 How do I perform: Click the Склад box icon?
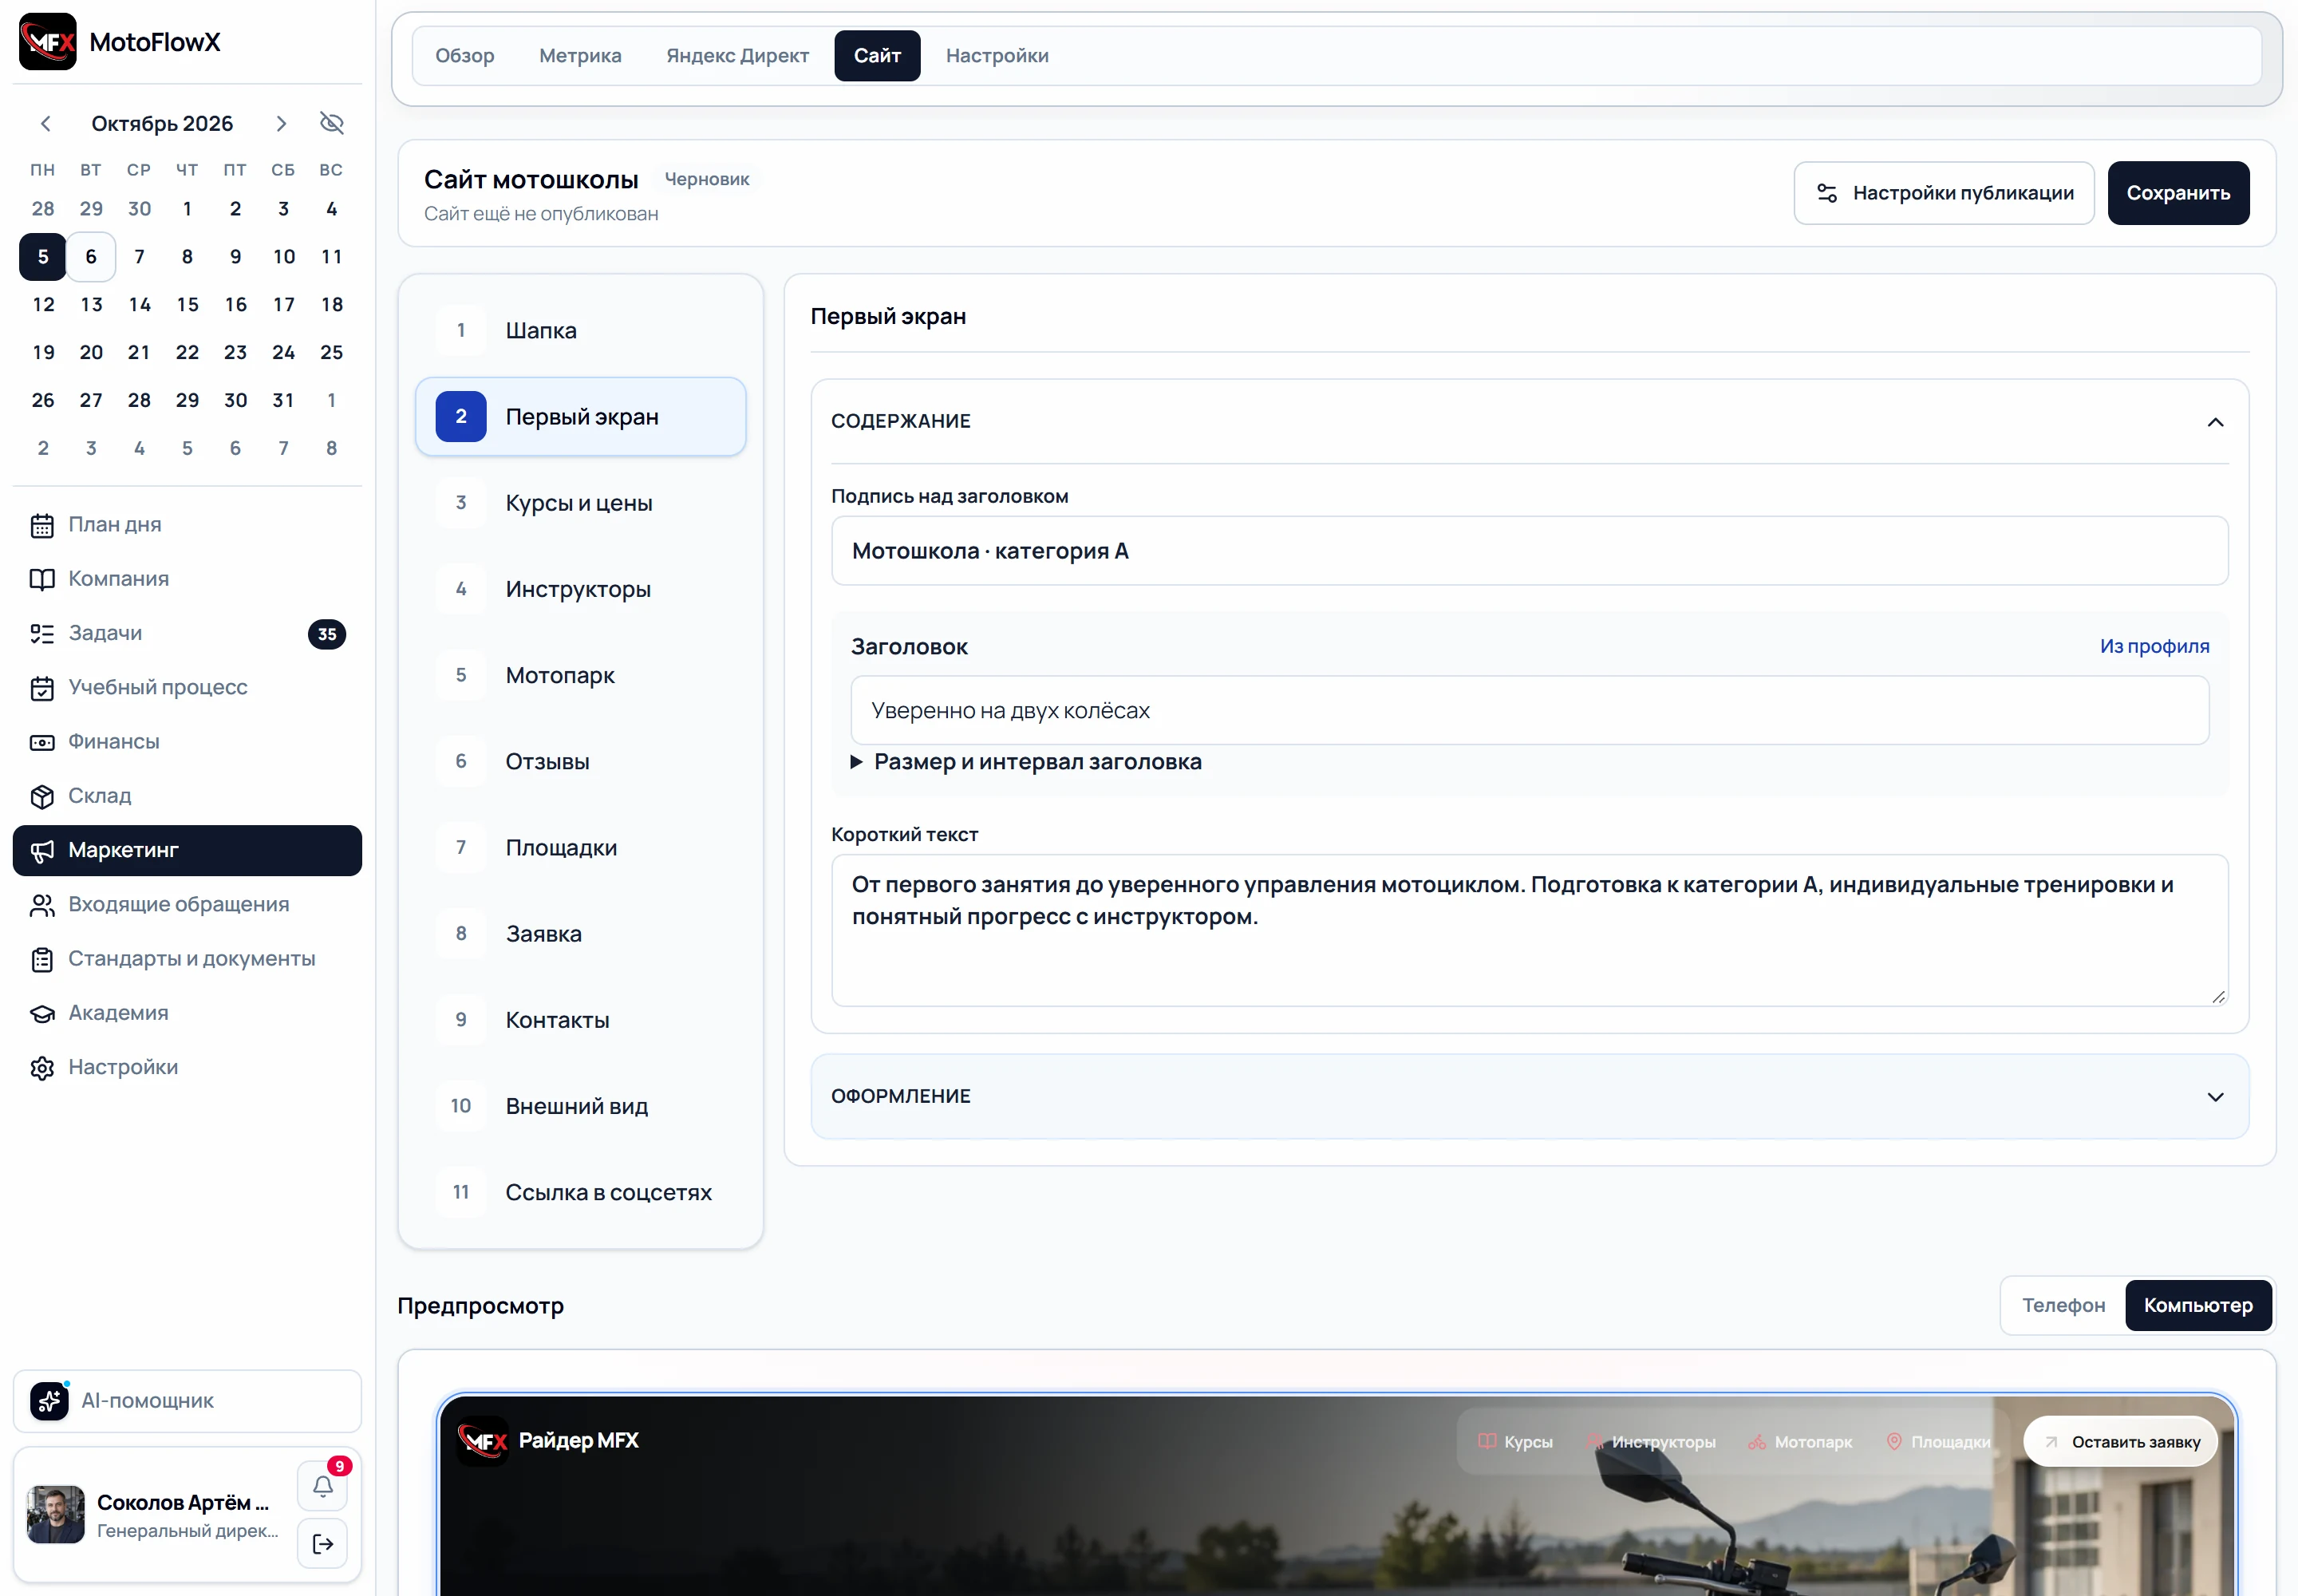tap(42, 796)
